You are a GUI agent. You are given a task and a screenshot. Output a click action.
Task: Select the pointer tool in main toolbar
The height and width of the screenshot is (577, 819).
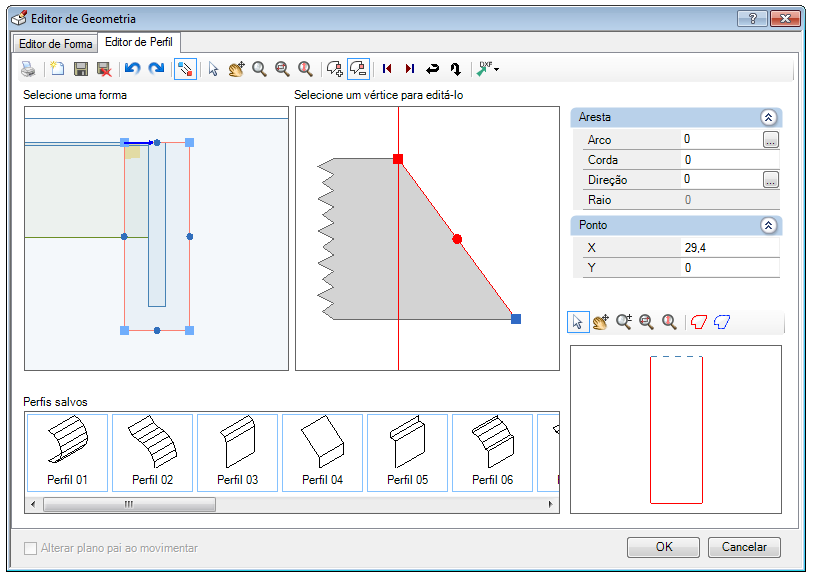click(x=213, y=69)
